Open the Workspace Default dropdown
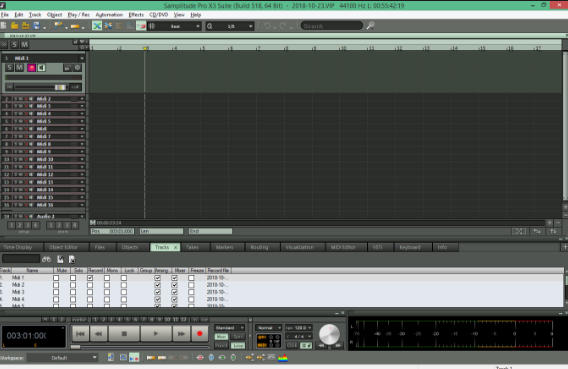This screenshot has width=568, height=369. 63,358
